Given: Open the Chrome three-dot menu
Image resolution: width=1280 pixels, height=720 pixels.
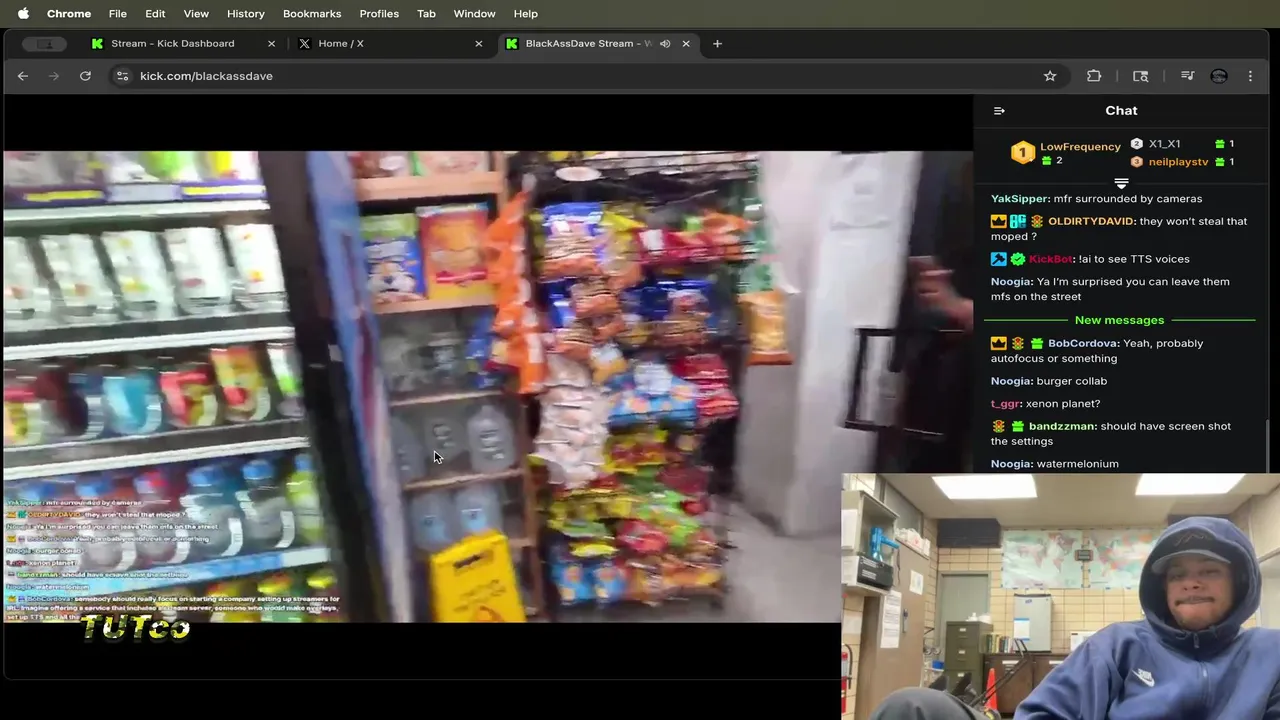Looking at the screenshot, I should [x=1250, y=76].
